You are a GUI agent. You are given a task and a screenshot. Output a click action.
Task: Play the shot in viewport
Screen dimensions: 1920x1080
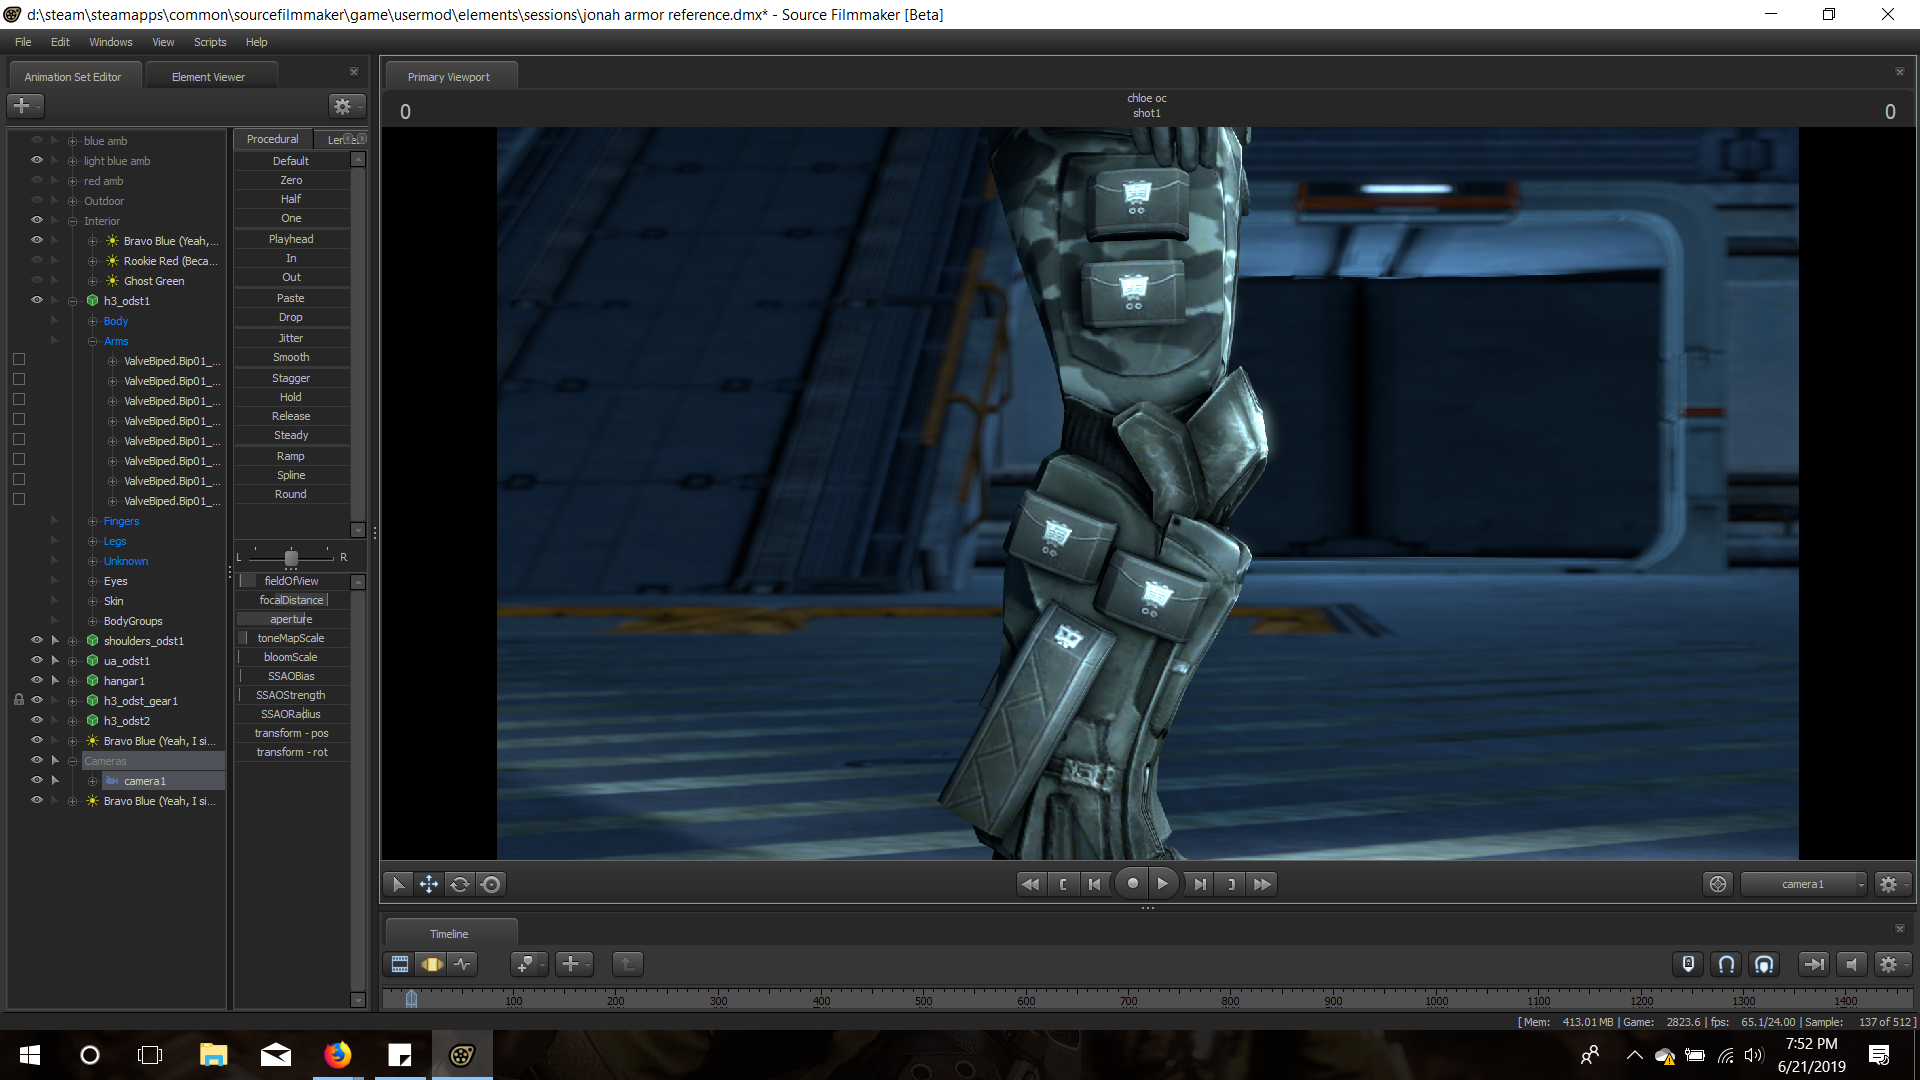pos(1162,884)
